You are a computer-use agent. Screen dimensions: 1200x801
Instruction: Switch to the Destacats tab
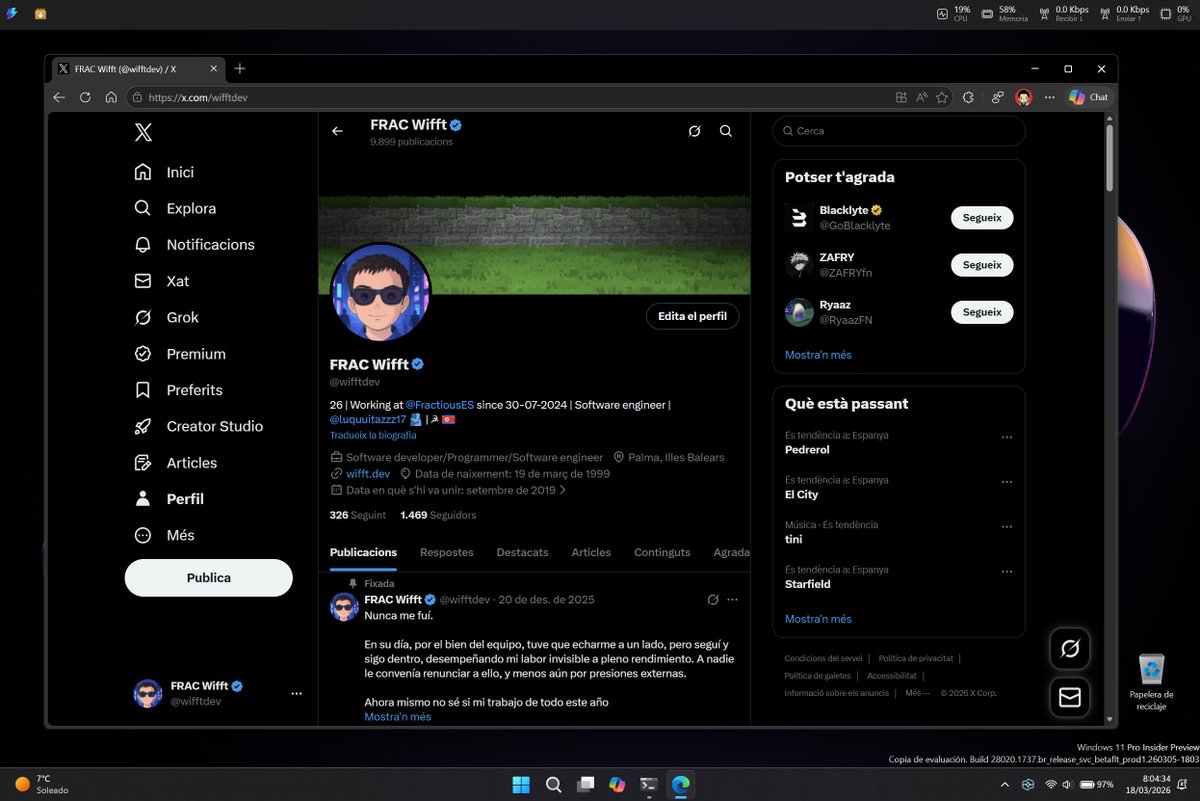pos(522,552)
